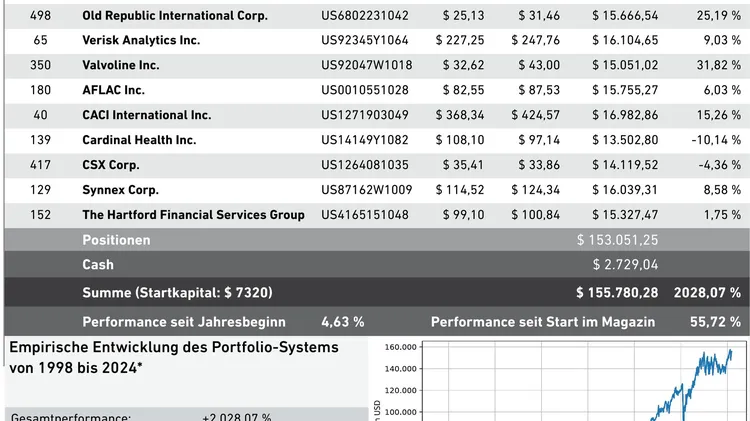Click Synnex Corp. company name
750x421 pixels.
(x=120, y=190)
